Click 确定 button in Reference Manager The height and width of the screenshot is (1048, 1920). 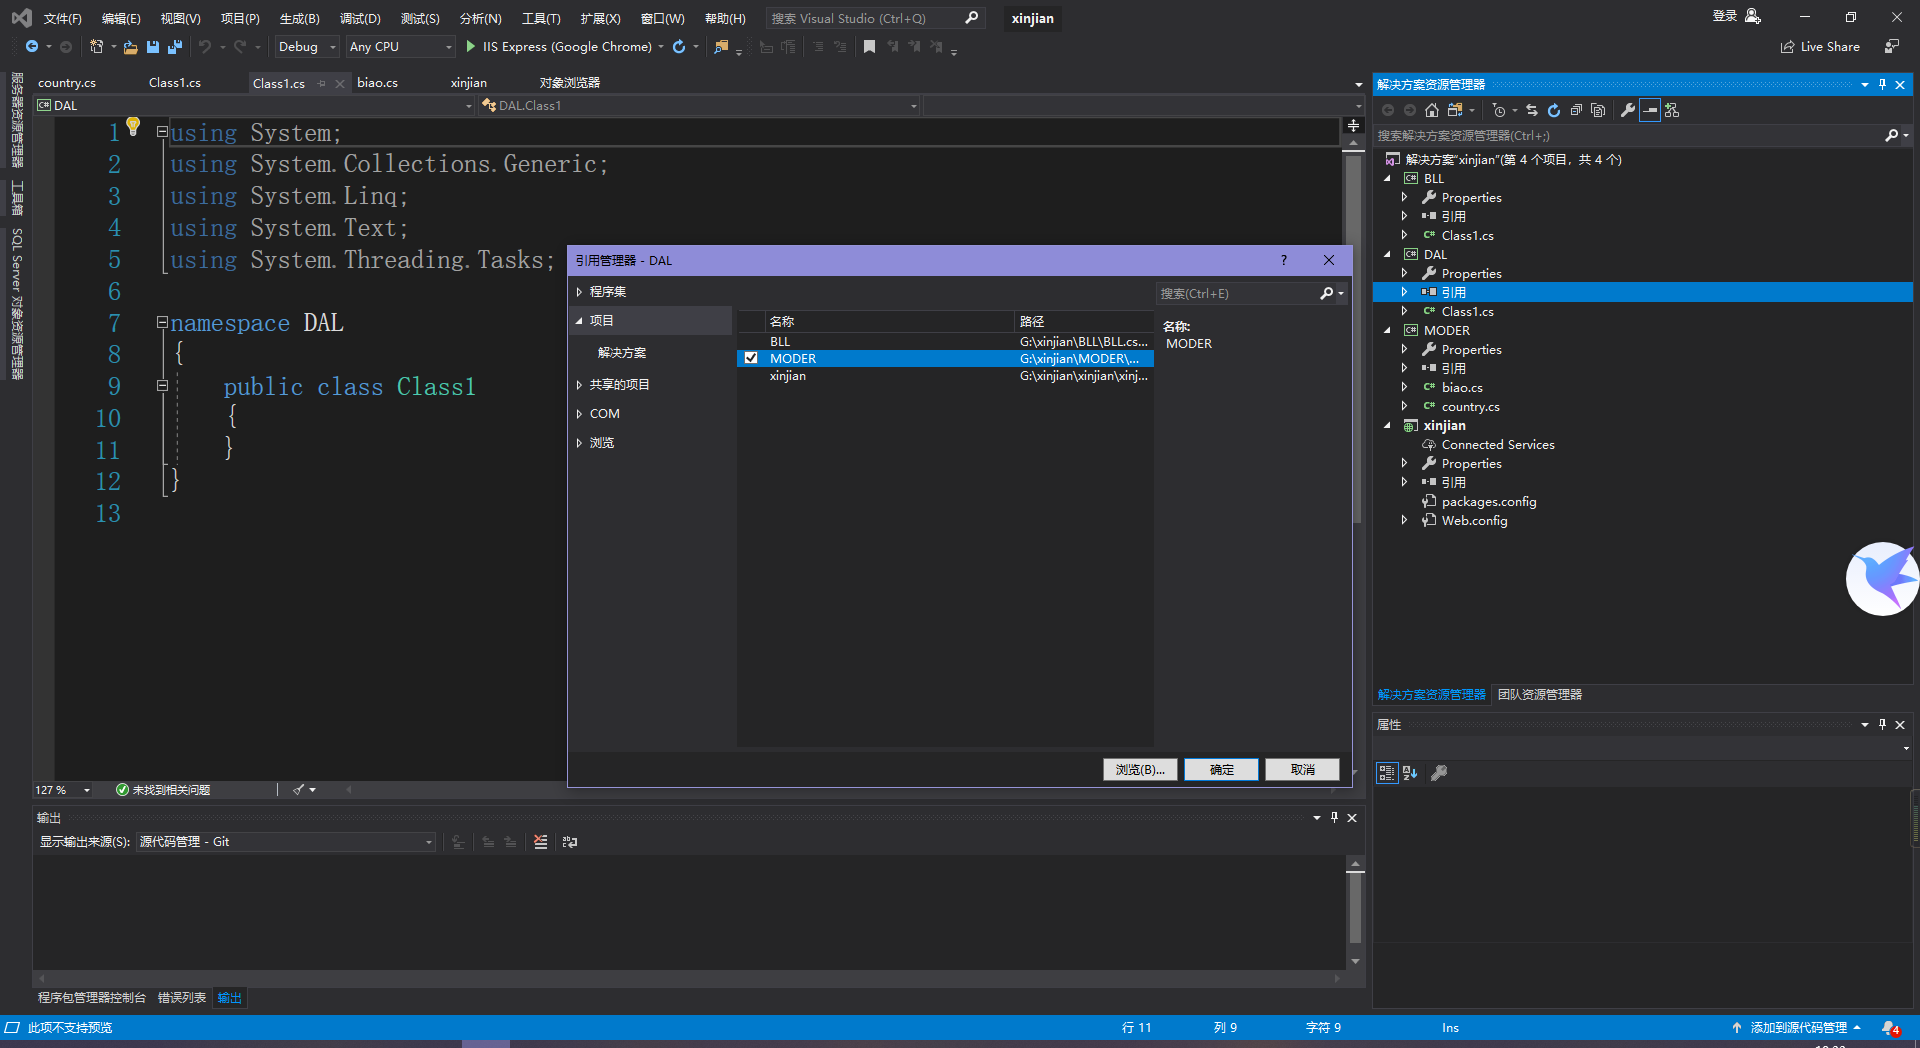coord(1221,769)
